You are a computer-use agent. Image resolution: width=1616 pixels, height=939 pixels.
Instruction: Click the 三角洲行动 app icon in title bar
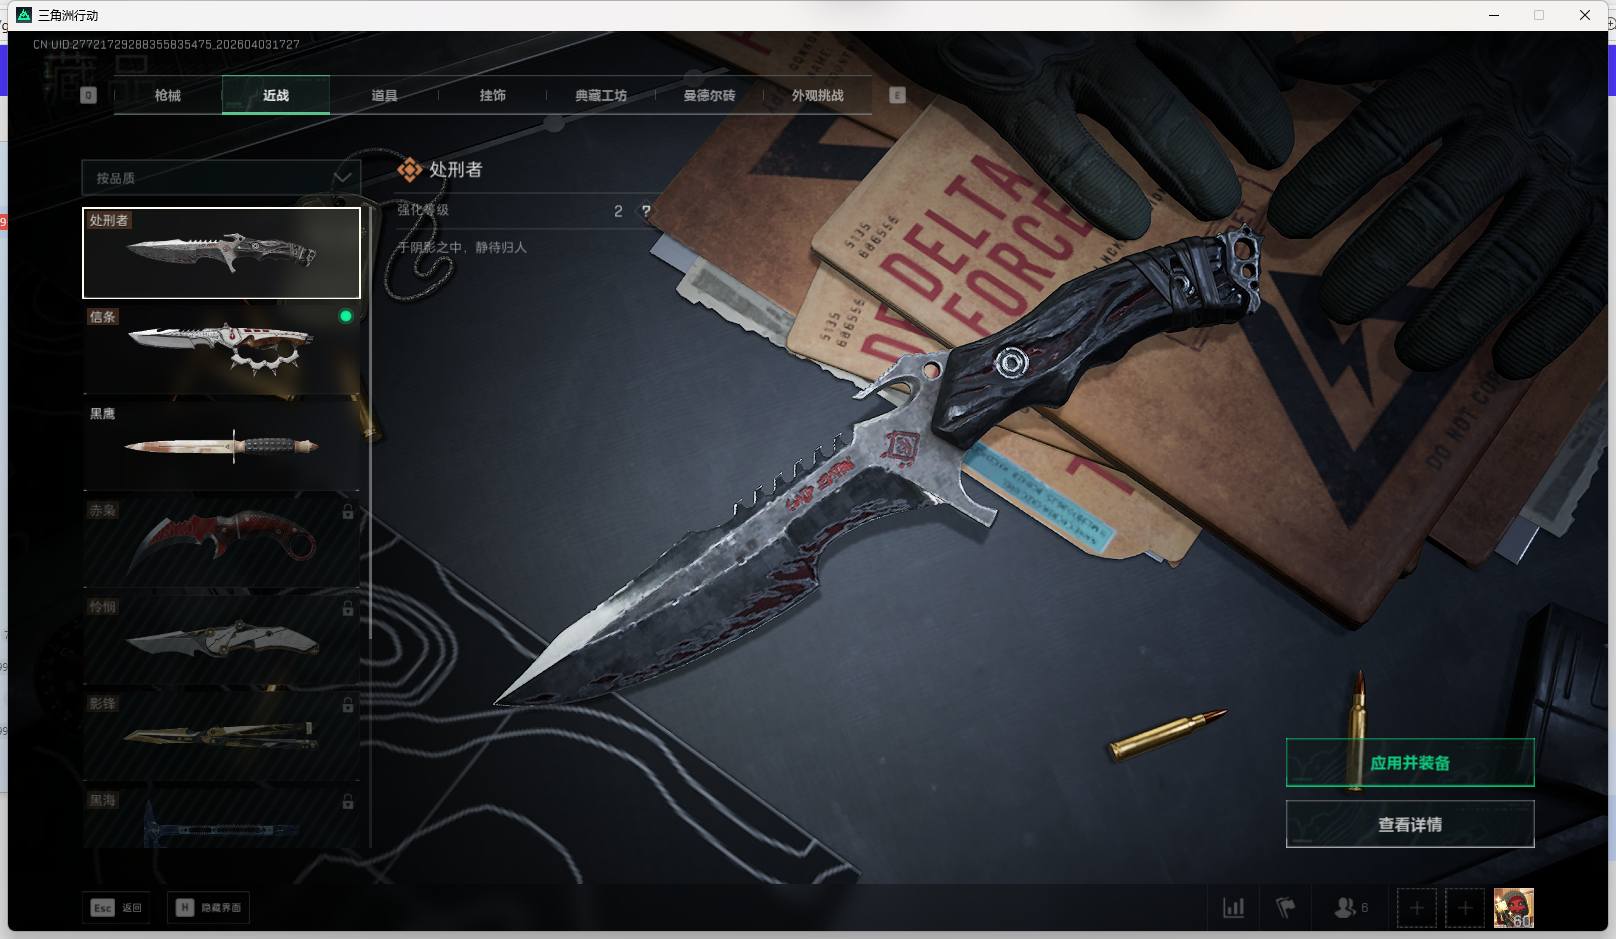point(24,15)
